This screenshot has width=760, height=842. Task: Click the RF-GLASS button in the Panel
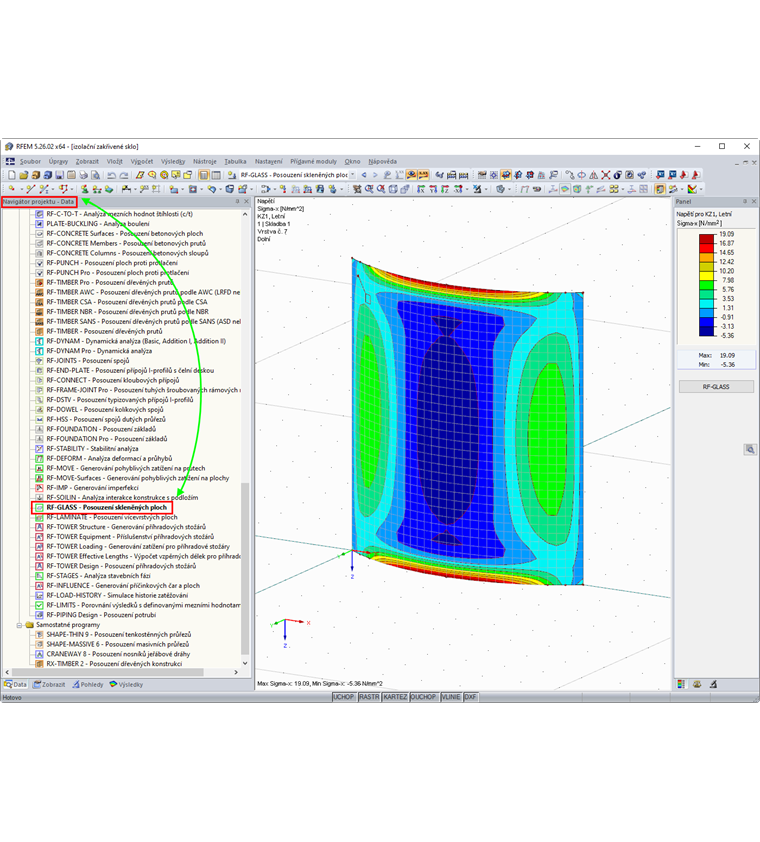coord(716,387)
